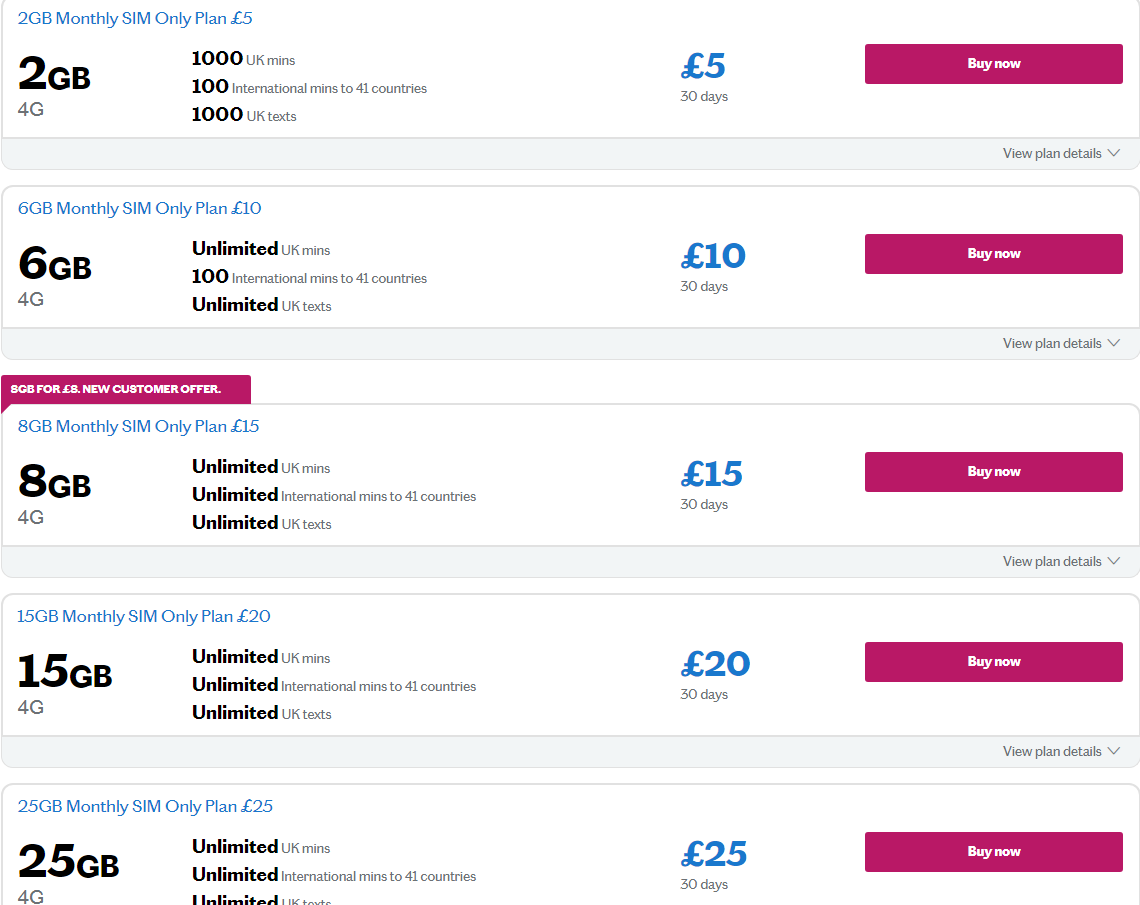Expand plan details for 6GB plan

tap(1052, 344)
